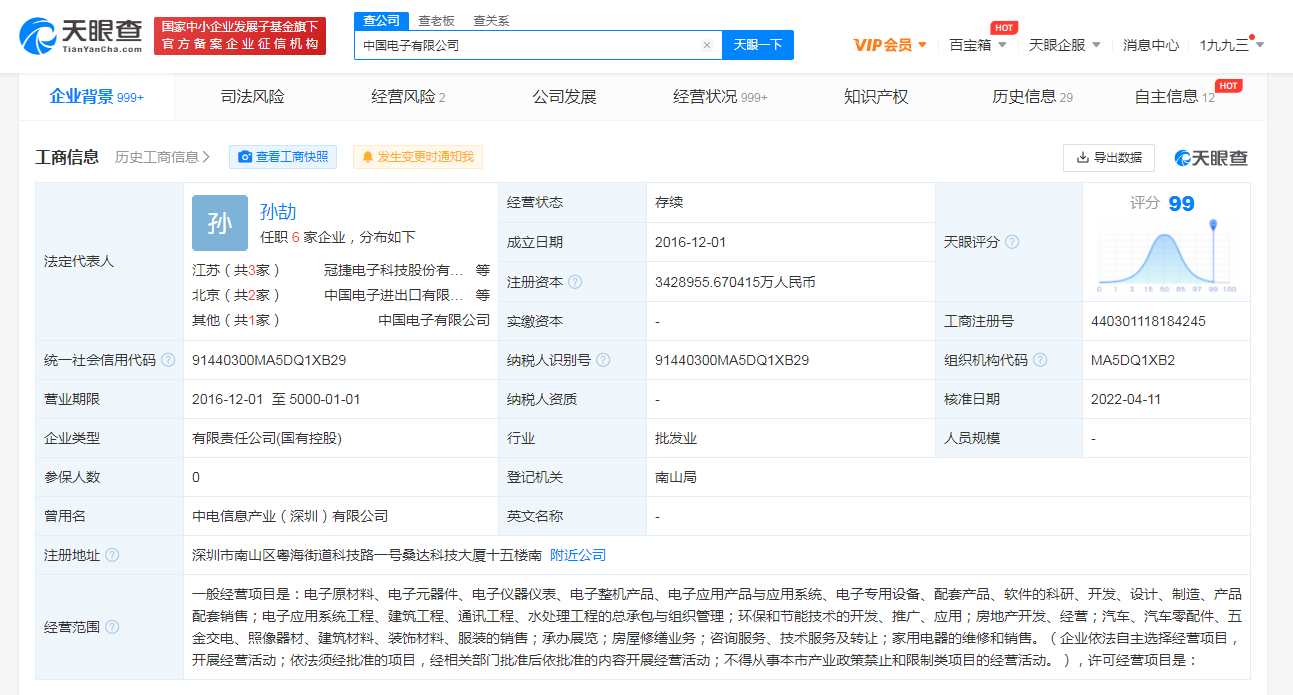This screenshot has height=695, width=1293.
Task: Open 冠捷电子科技股份有 company link
Action: point(394,270)
